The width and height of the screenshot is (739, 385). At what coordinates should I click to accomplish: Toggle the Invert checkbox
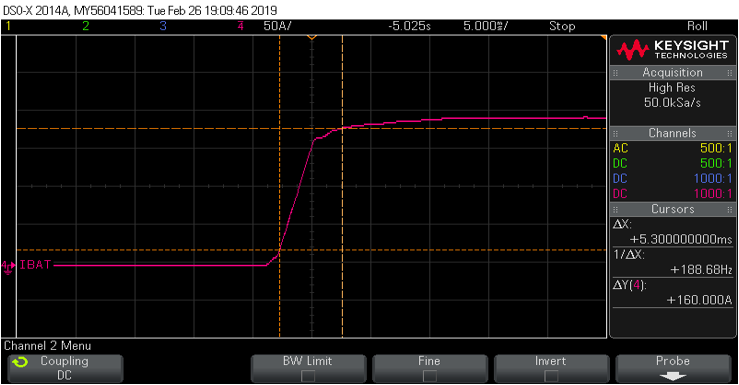point(551,376)
